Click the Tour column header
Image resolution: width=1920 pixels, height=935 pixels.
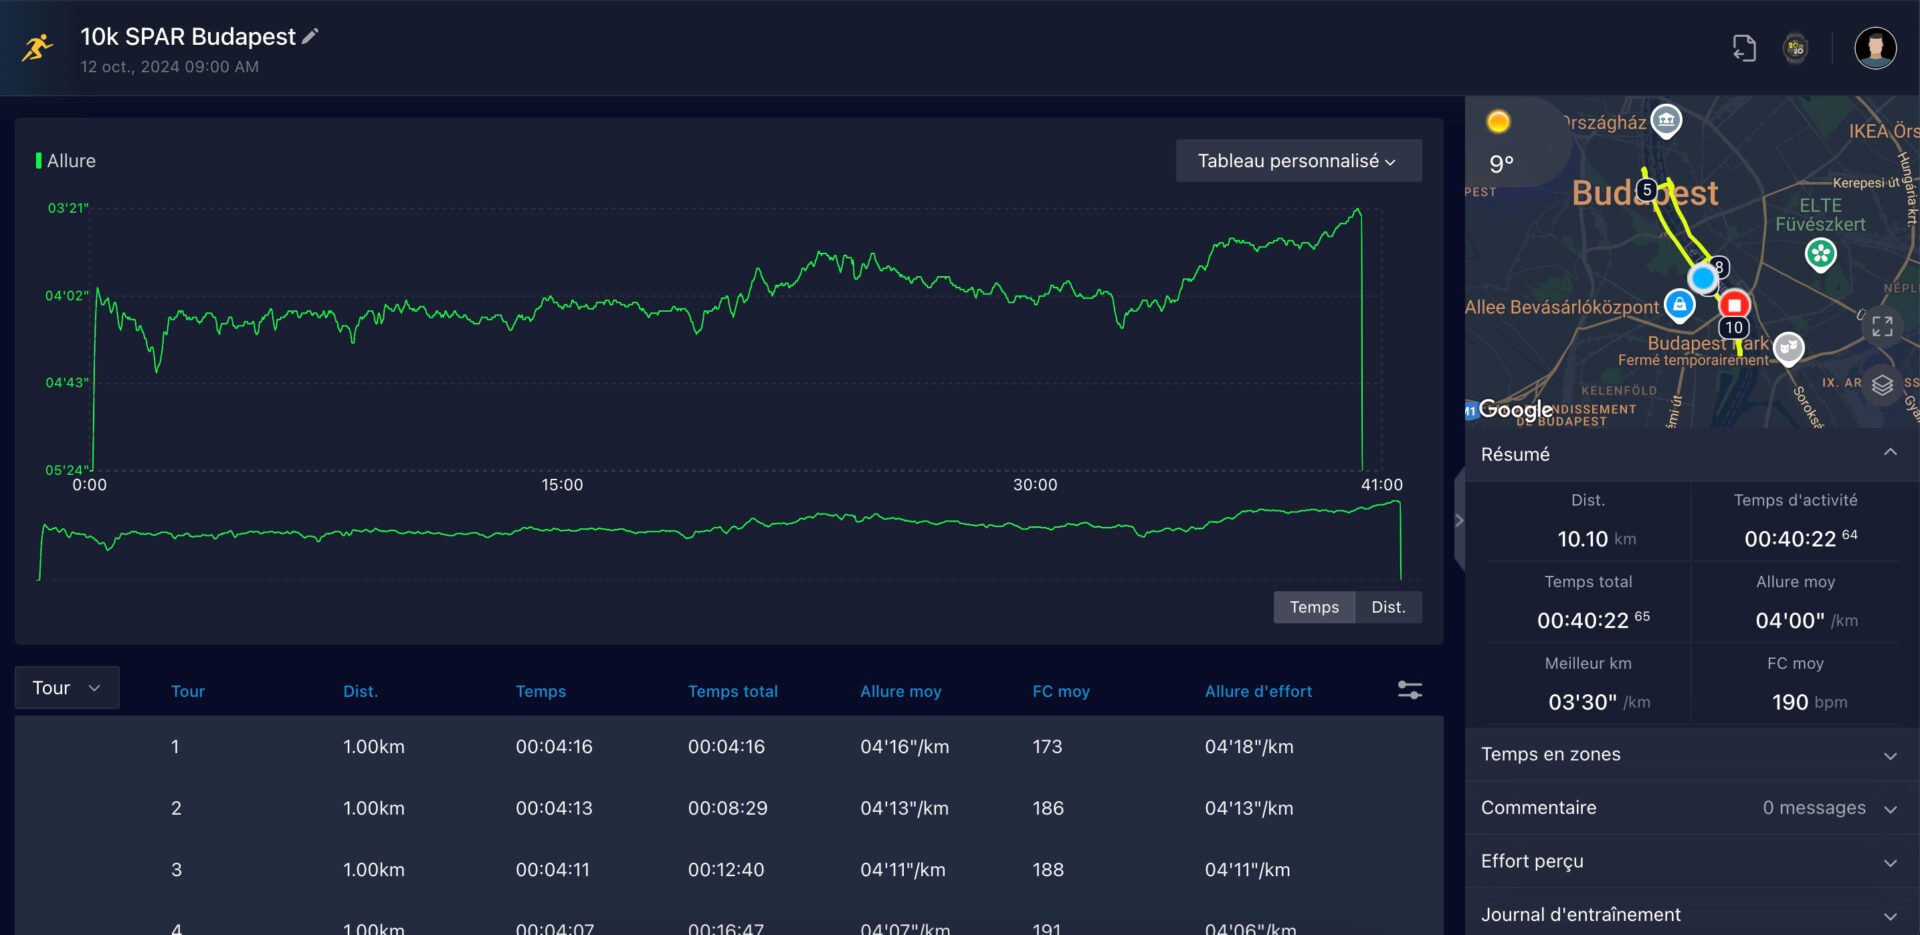[x=188, y=691]
